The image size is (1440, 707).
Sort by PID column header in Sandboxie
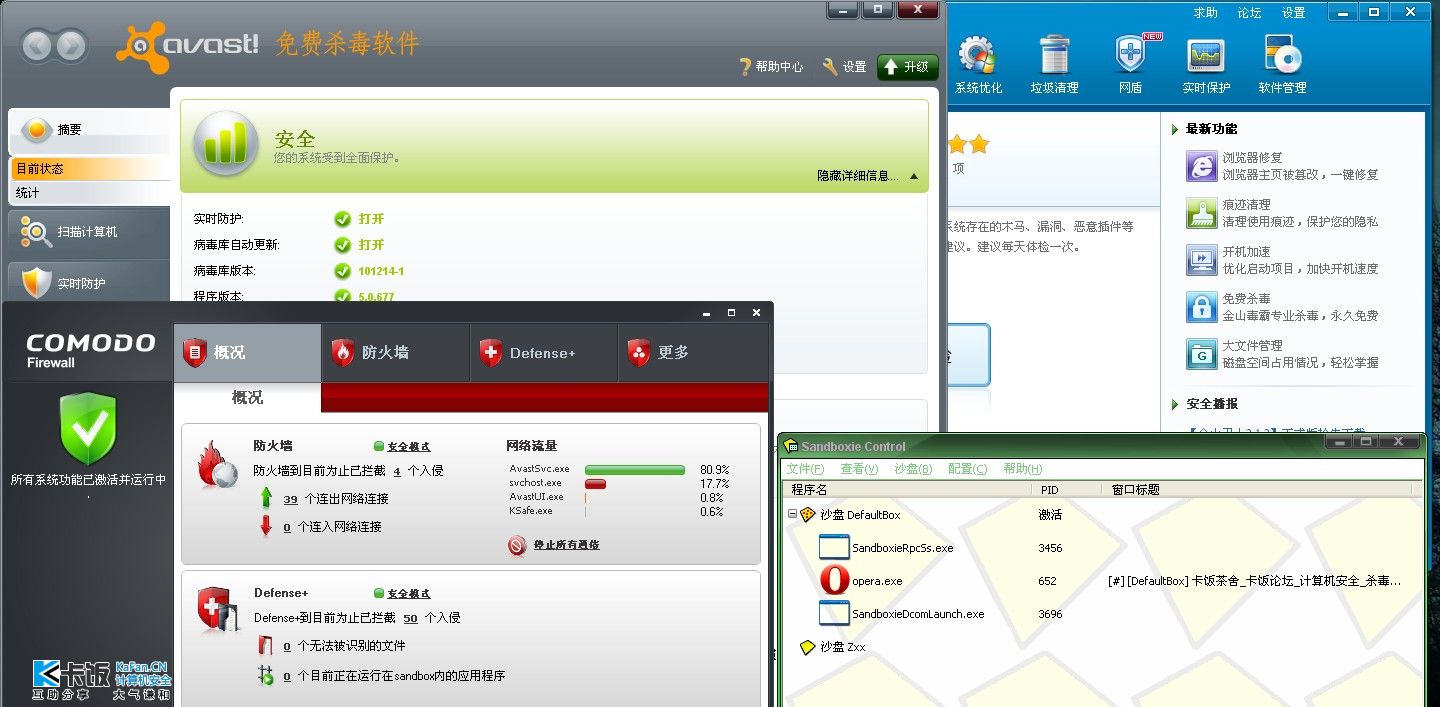pos(1067,490)
